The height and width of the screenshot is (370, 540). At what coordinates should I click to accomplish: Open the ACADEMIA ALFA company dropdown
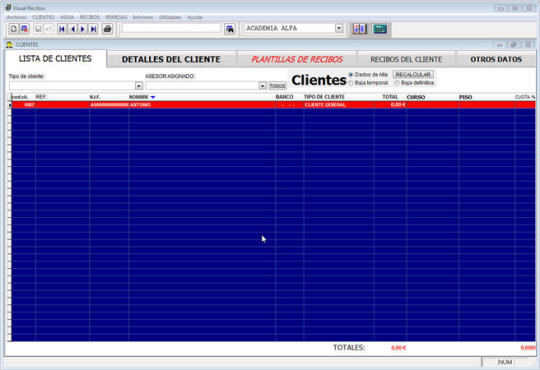click(x=339, y=28)
